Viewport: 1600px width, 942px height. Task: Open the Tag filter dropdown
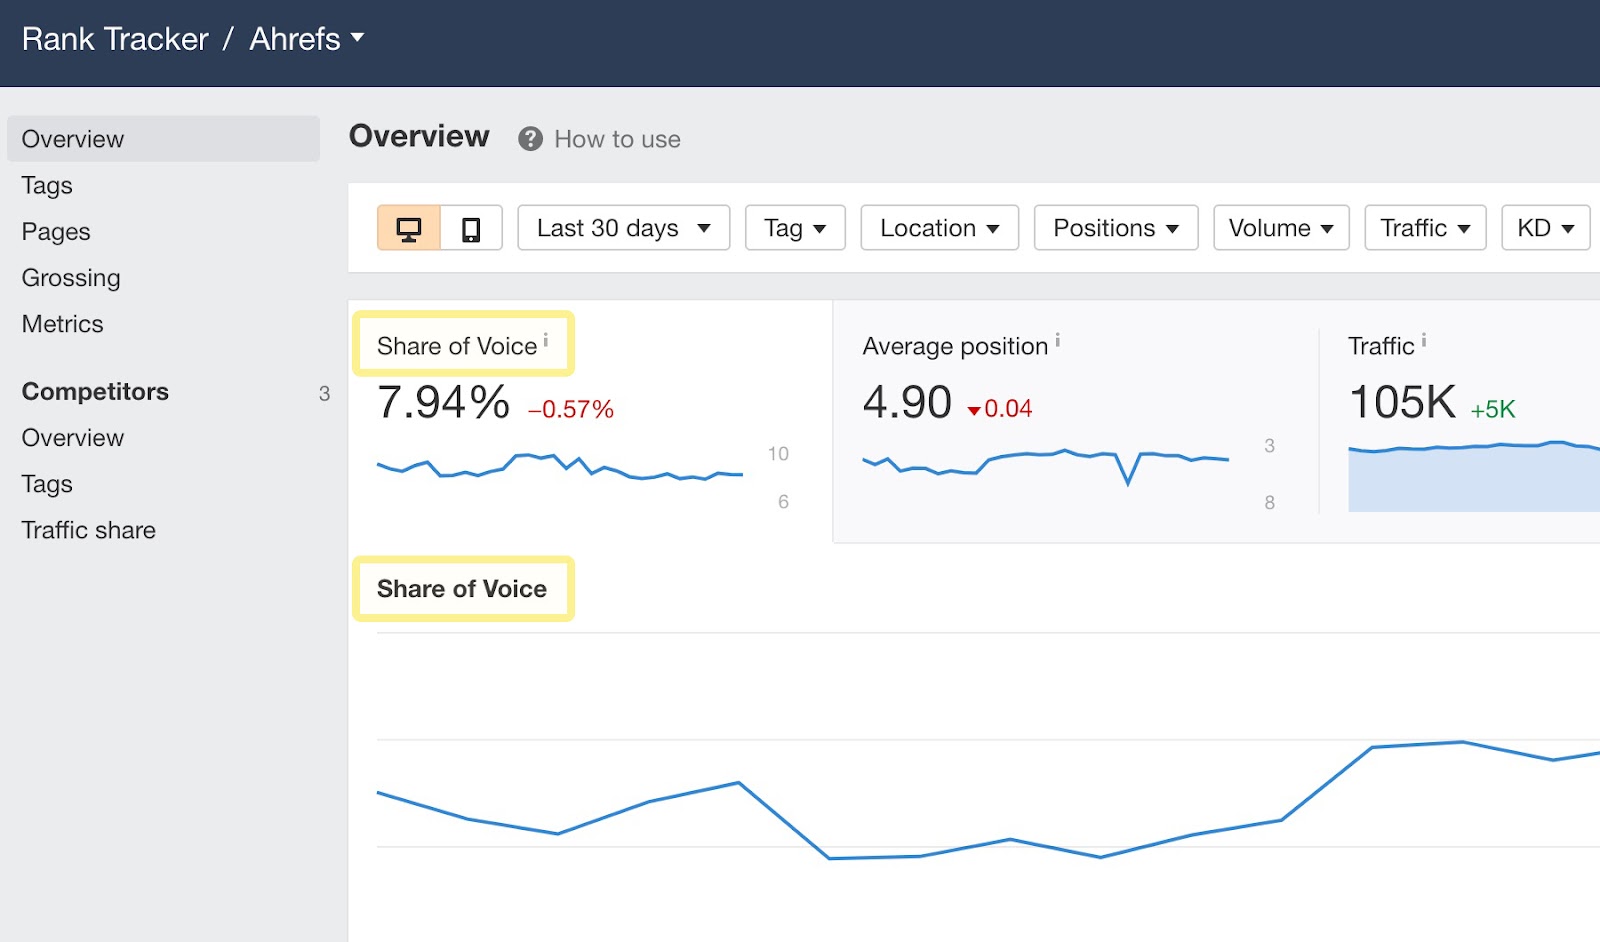tap(795, 228)
